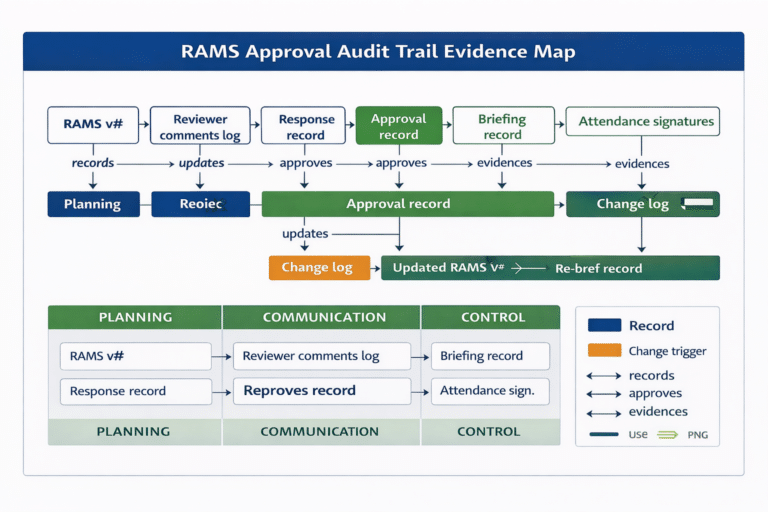The width and height of the screenshot is (768, 512).
Task: Click the dark line swatch beside Use in the legend
Action: [604, 434]
